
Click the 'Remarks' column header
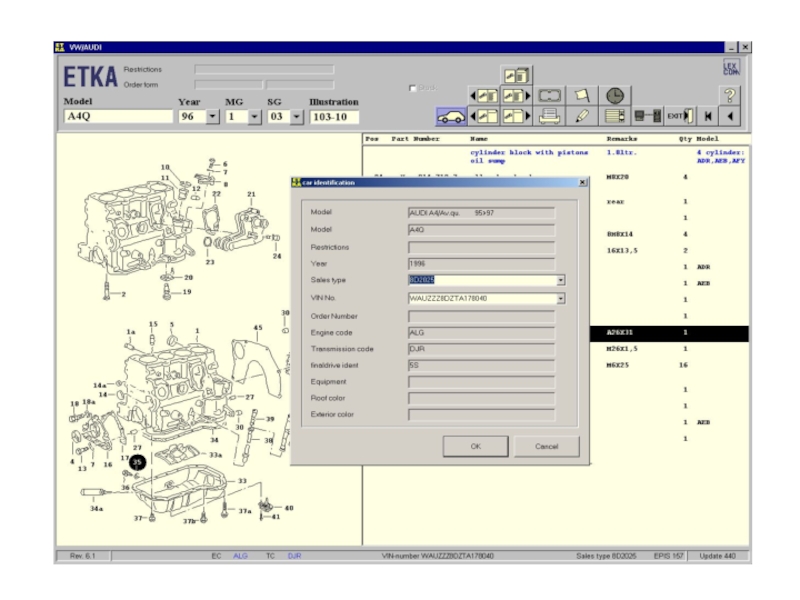pyautogui.click(x=622, y=139)
